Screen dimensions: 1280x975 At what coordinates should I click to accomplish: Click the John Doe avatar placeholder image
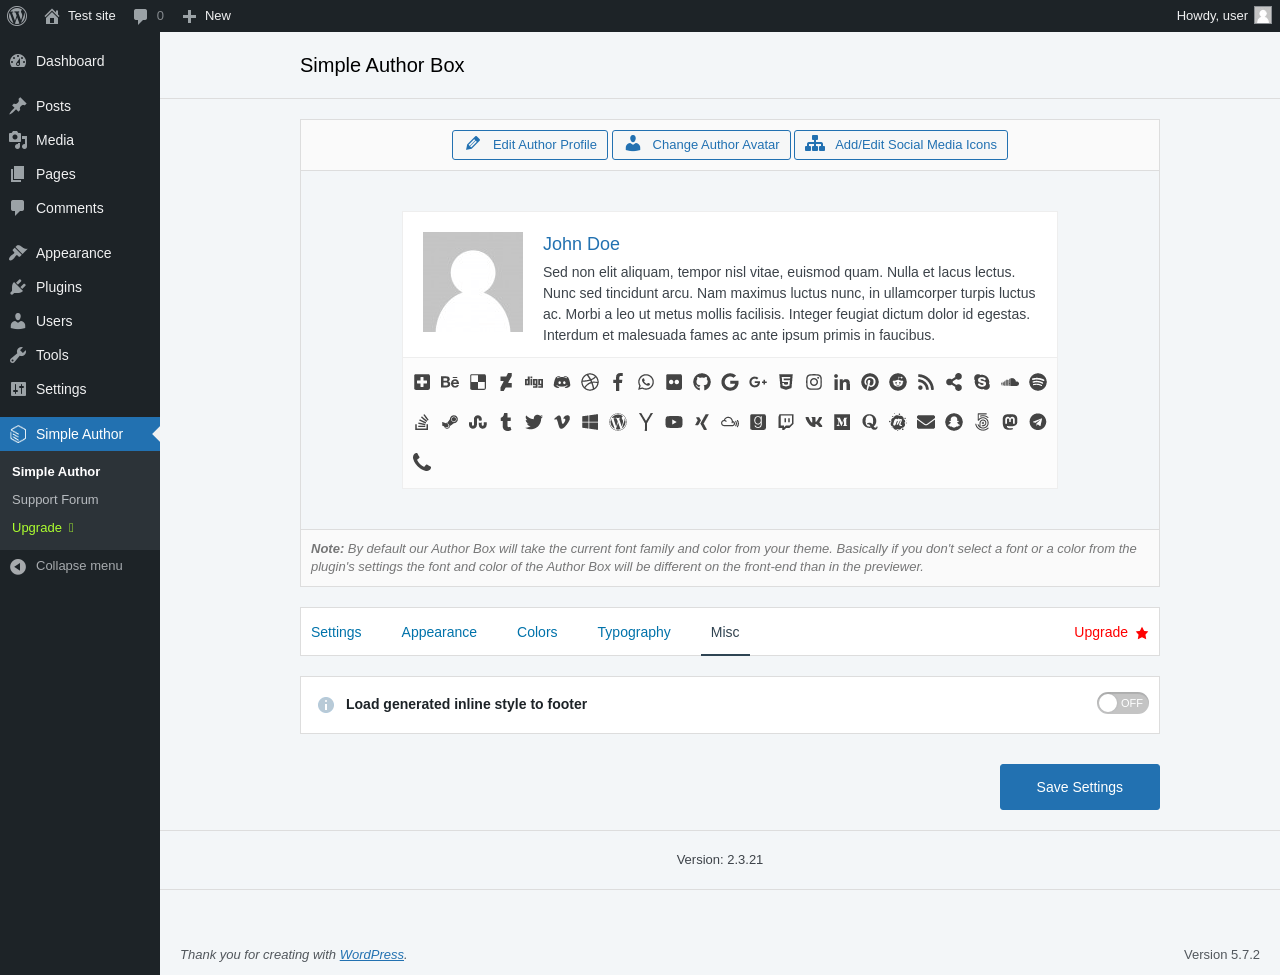(x=473, y=282)
